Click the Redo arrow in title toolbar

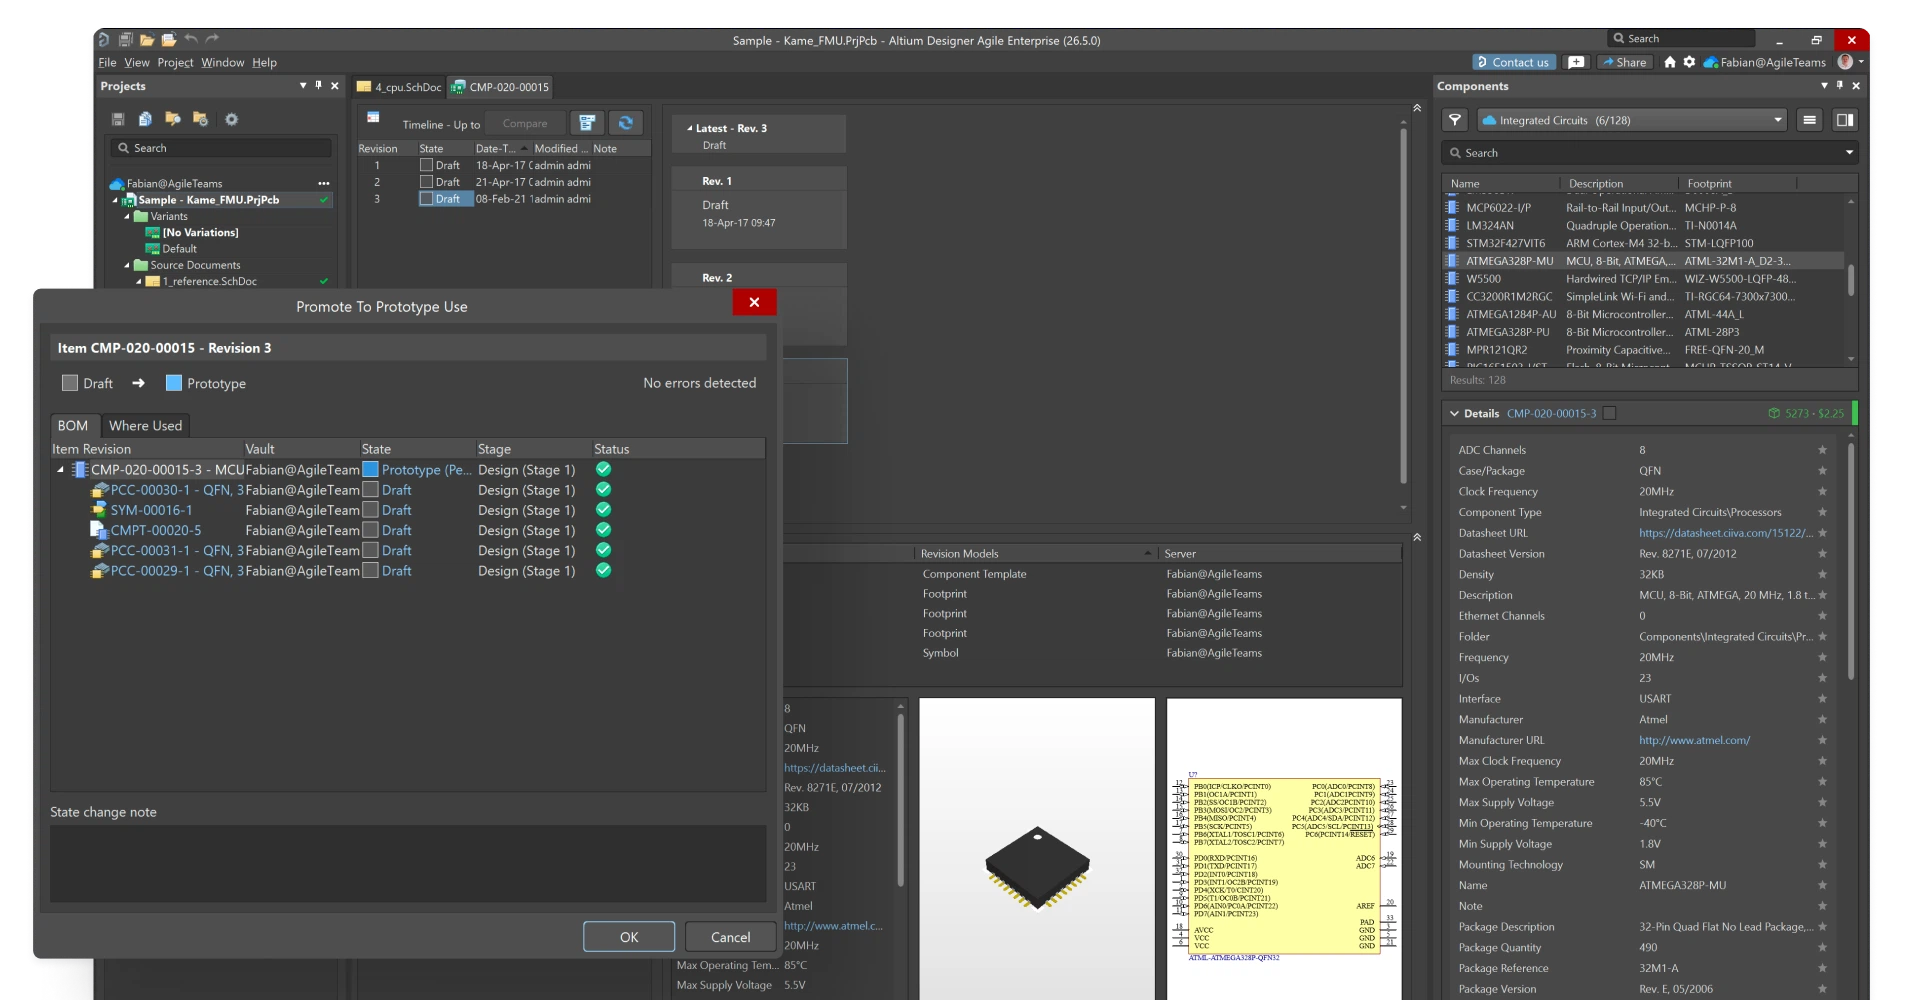point(212,39)
